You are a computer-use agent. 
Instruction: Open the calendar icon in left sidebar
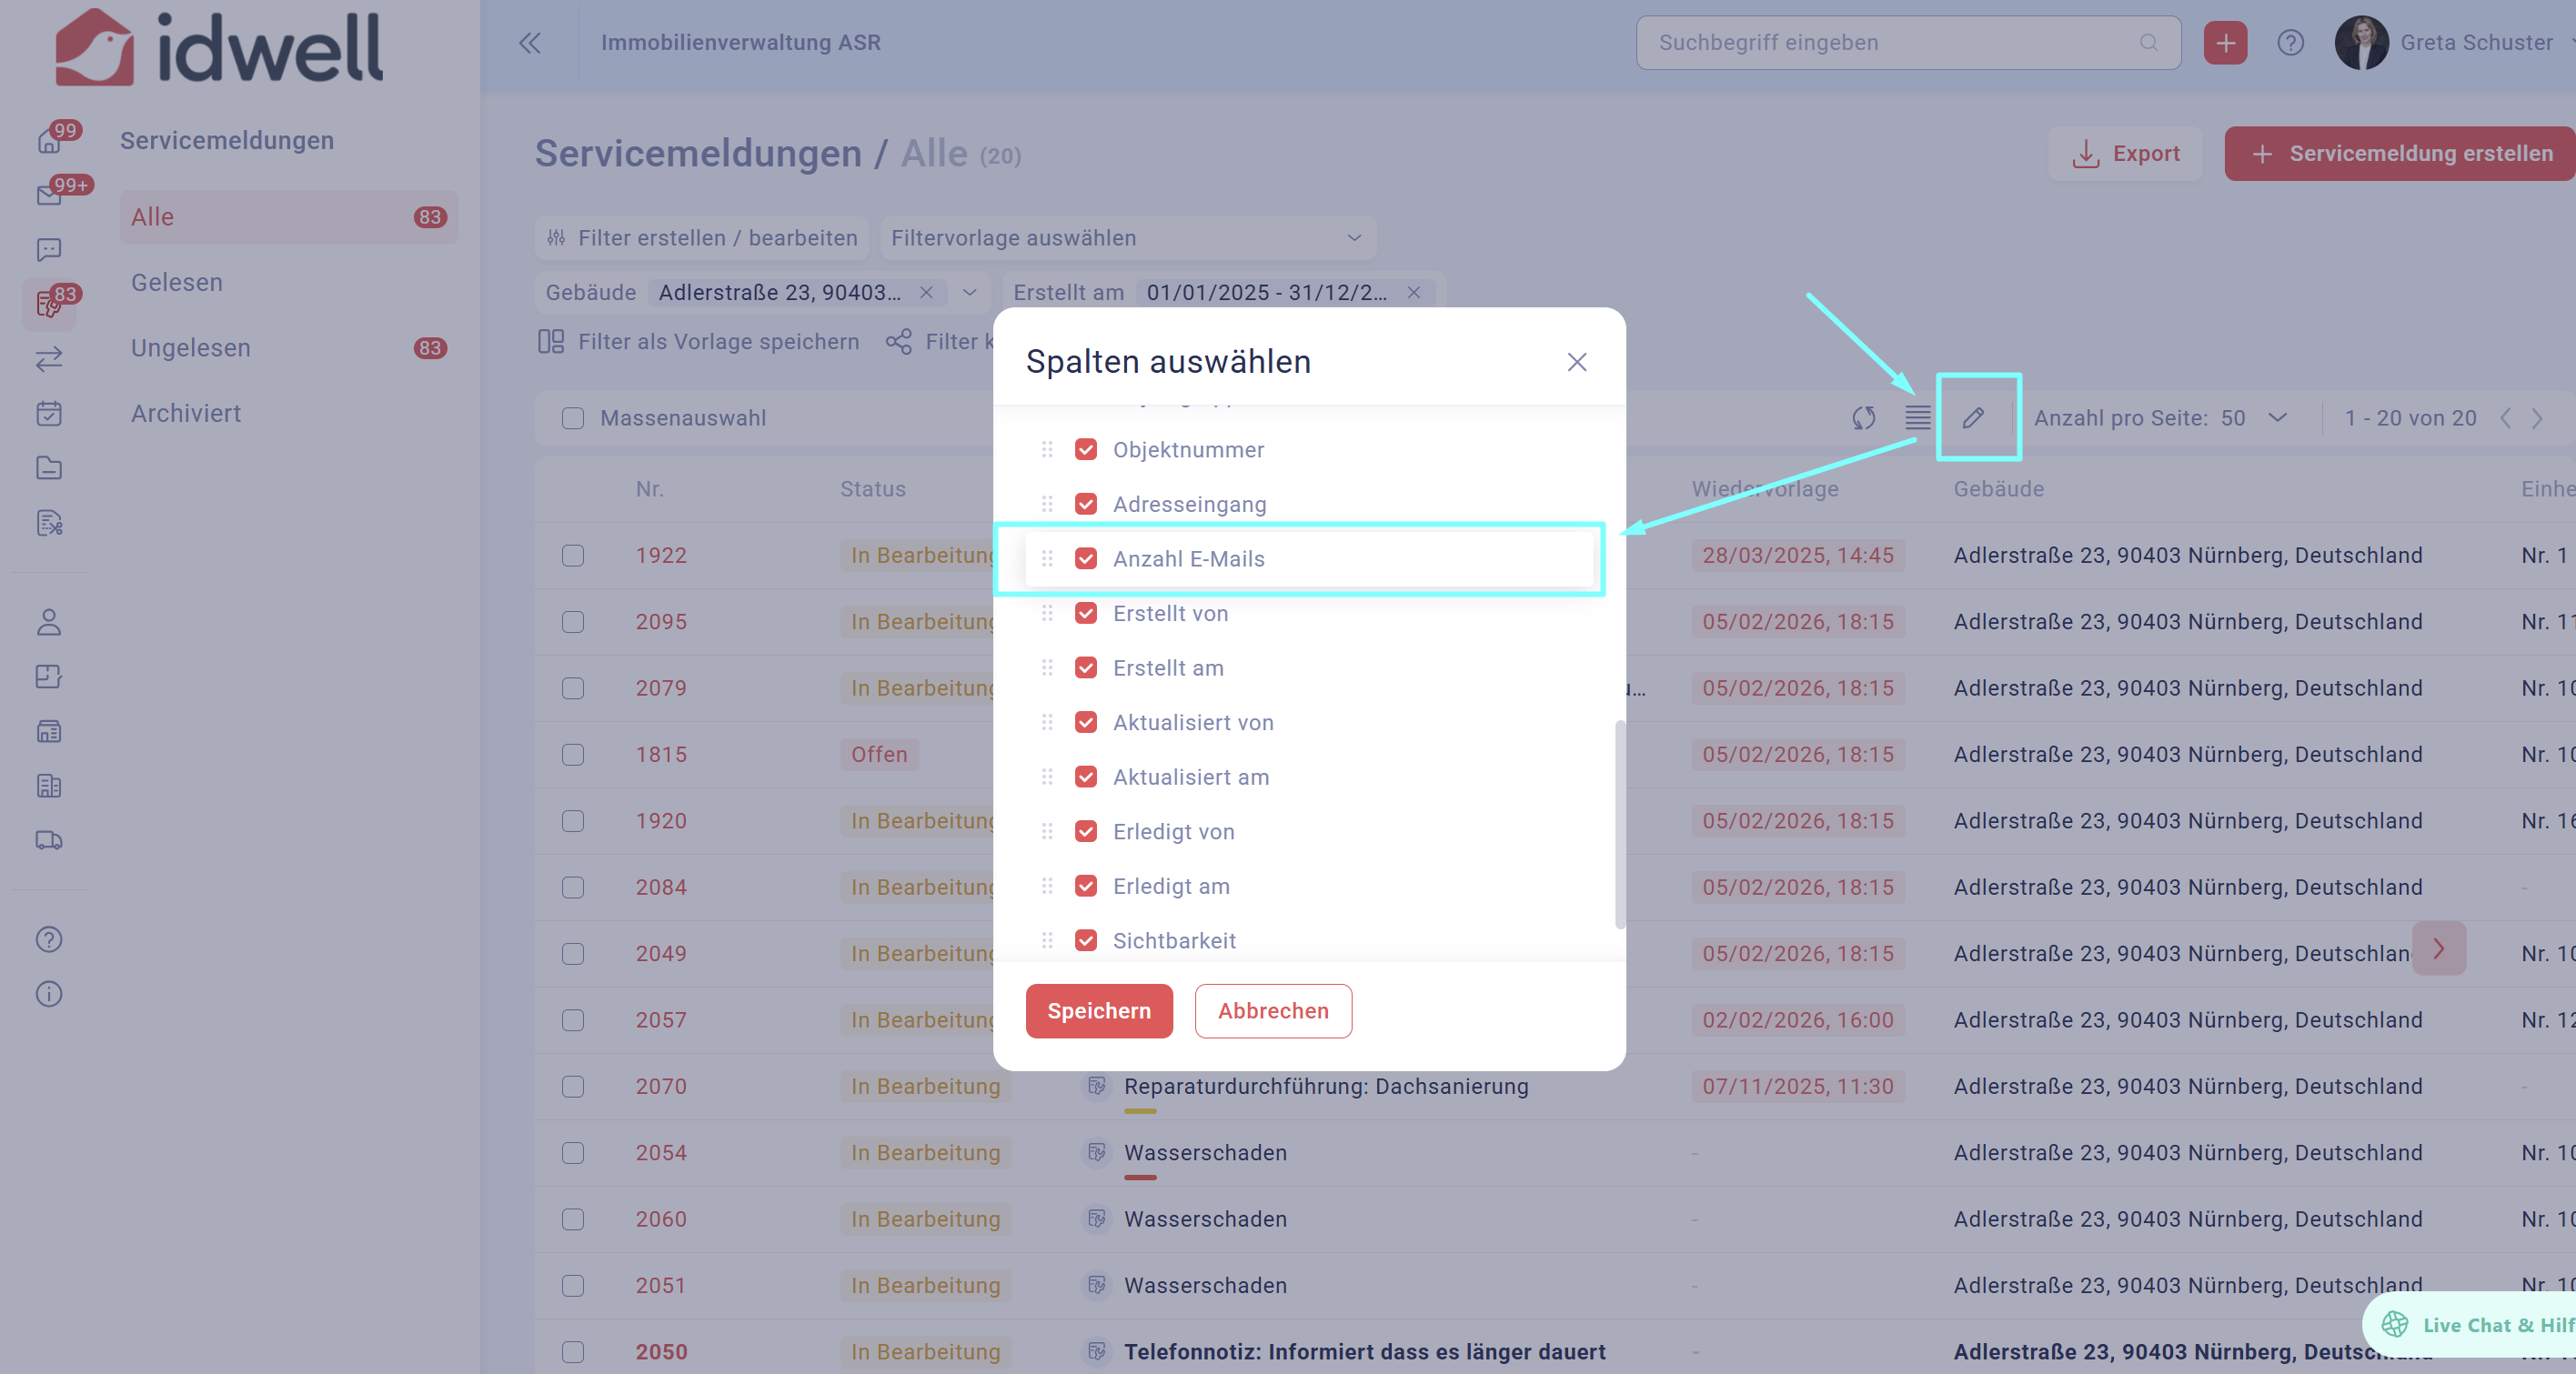point(49,413)
